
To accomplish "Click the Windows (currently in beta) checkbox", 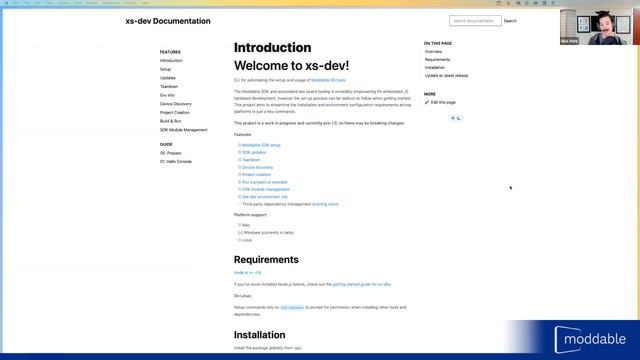I will pos(240,233).
